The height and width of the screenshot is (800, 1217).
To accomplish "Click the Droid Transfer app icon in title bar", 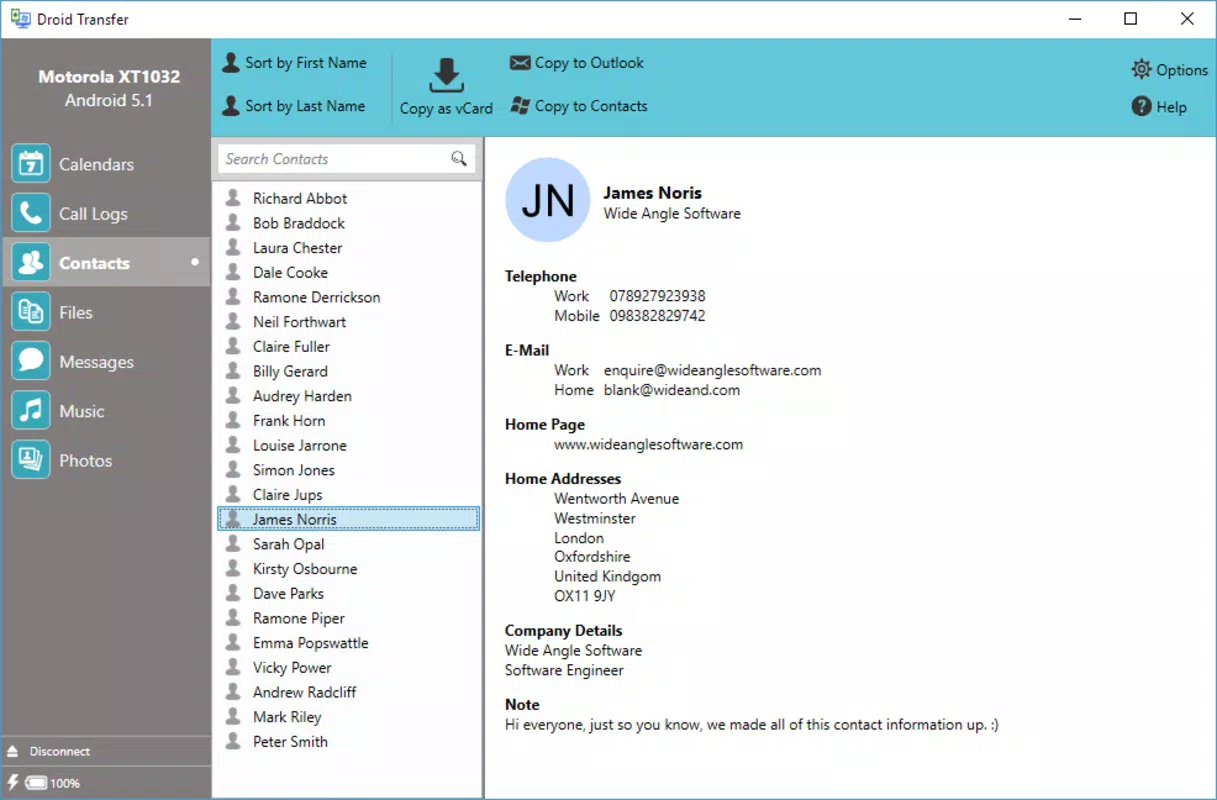I will click(x=20, y=19).
